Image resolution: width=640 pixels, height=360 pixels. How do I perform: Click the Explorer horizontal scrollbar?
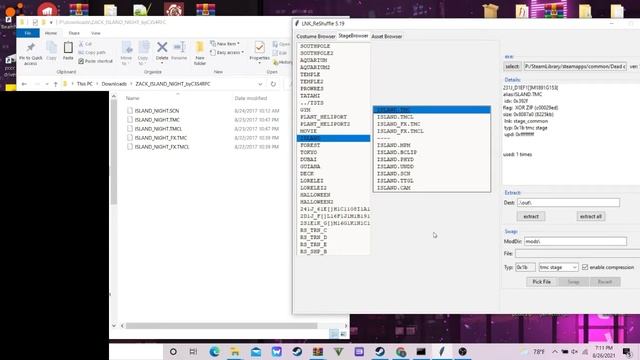(x=221, y=326)
